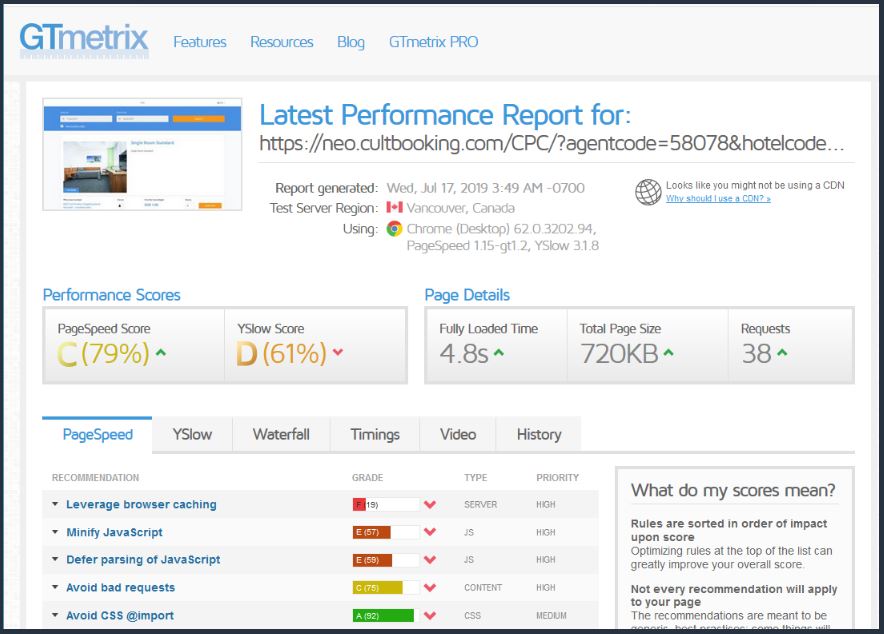Click green up arrow beside PageSpeed Score
The width and height of the screenshot is (884, 634).
(x=161, y=353)
